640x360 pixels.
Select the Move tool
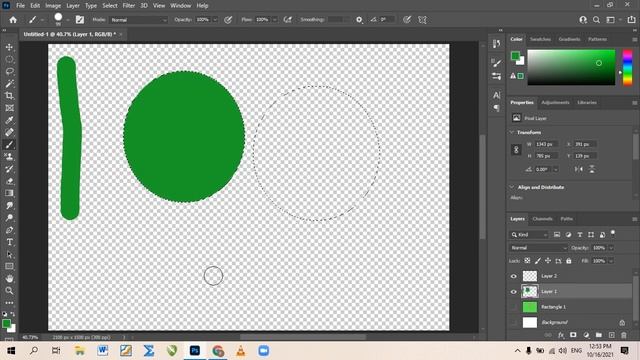click(x=9, y=47)
